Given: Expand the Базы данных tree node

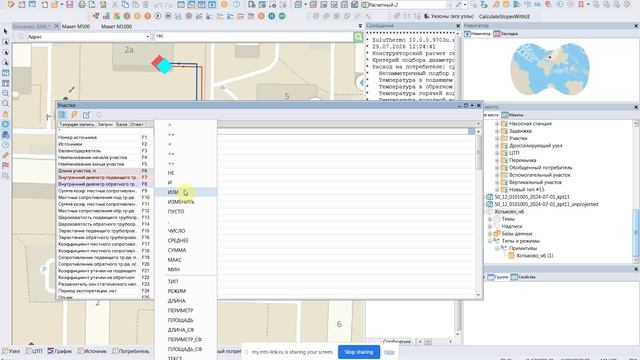Looking at the screenshot, I should pyautogui.click(x=490, y=234).
